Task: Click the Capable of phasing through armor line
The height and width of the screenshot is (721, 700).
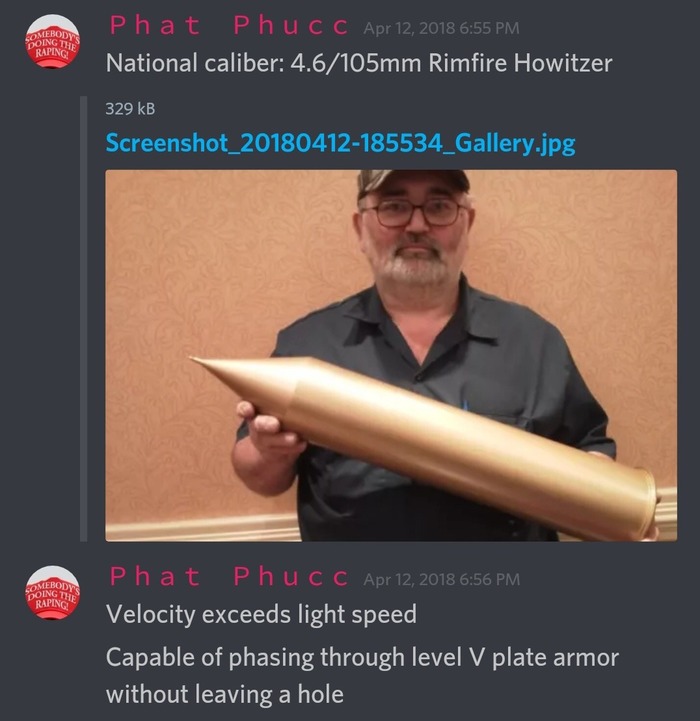Action: [x=362, y=657]
